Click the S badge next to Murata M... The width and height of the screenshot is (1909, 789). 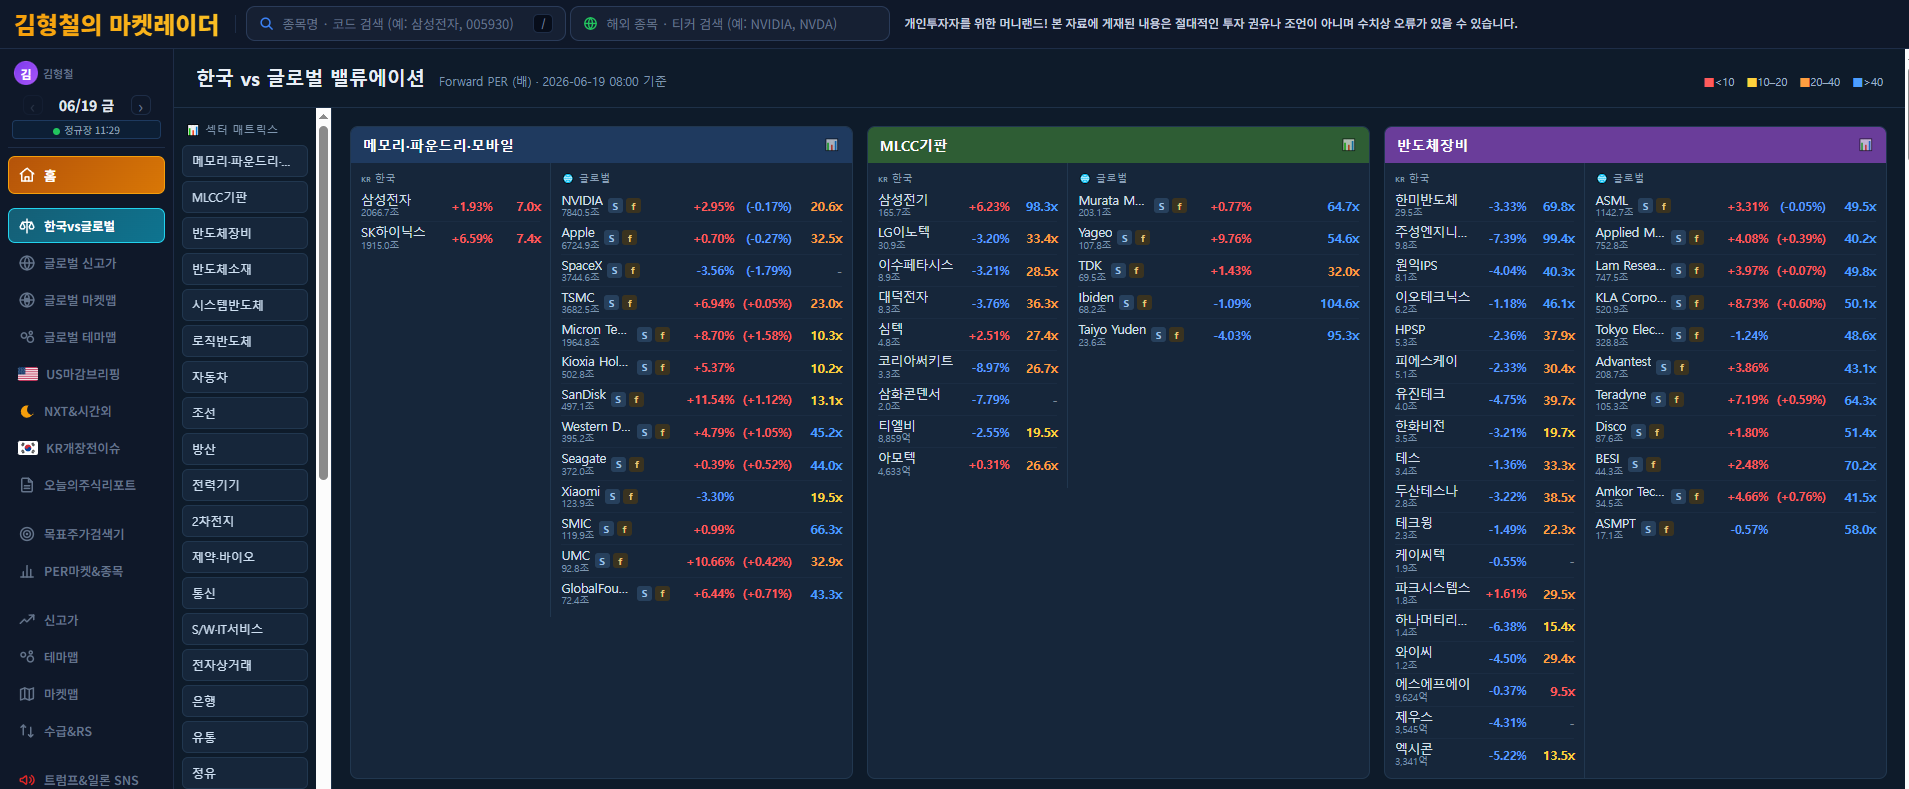tap(1161, 206)
